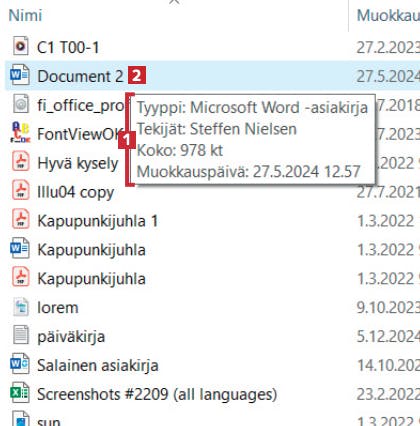Click the C1 T00-1 media file icon
The image size is (420, 426).
(21, 46)
